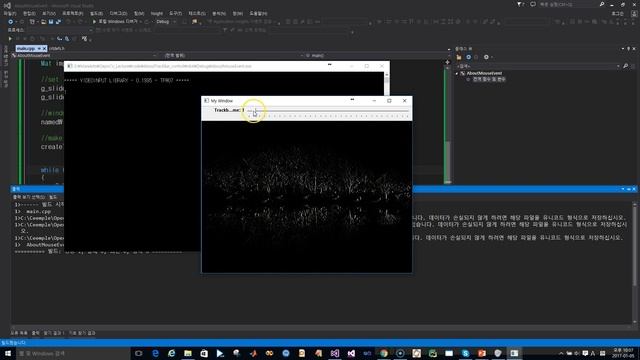Show hidden system tray icons chevron
The image size is (640, 360).
click(x=561, y=353)
